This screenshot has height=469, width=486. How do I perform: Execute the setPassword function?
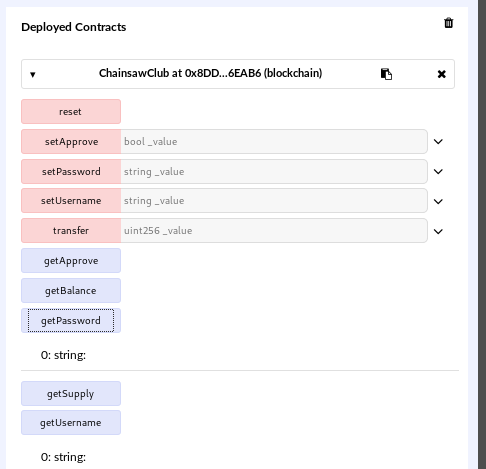pyautogui.click(x=71, y=172)
